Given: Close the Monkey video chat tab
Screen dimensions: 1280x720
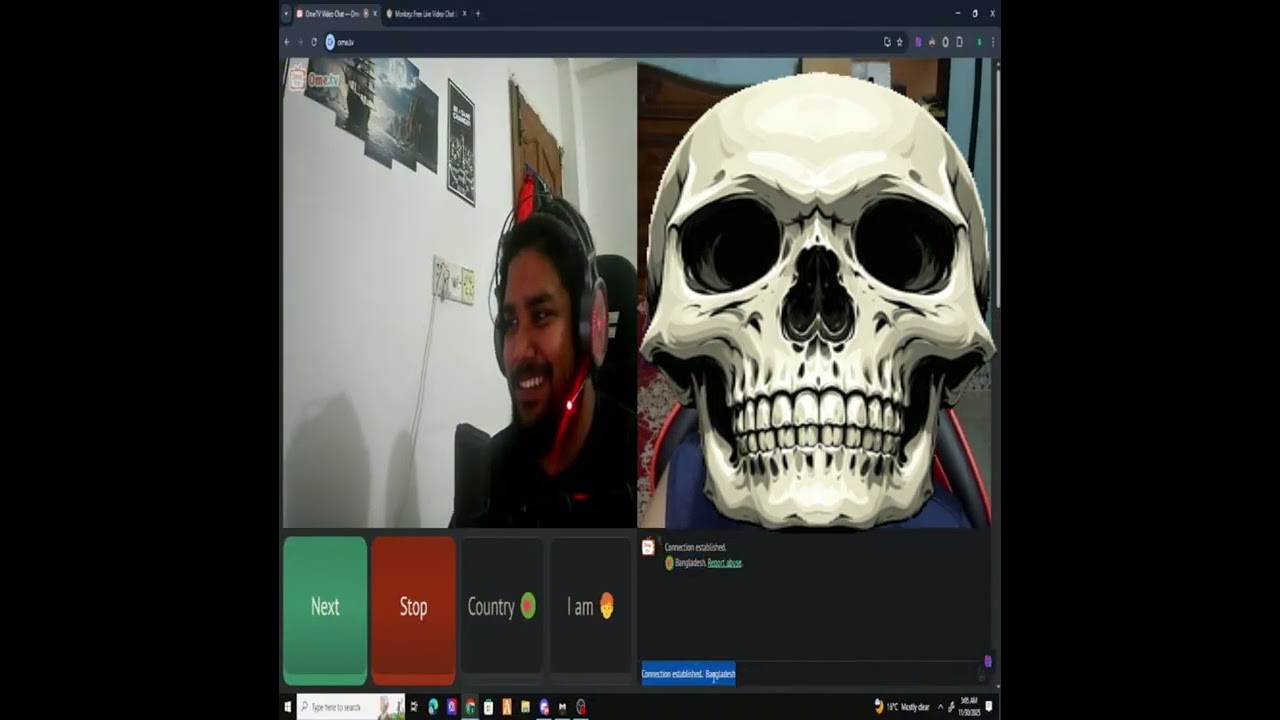Looking at the screenshot, I should click(464, 14).
